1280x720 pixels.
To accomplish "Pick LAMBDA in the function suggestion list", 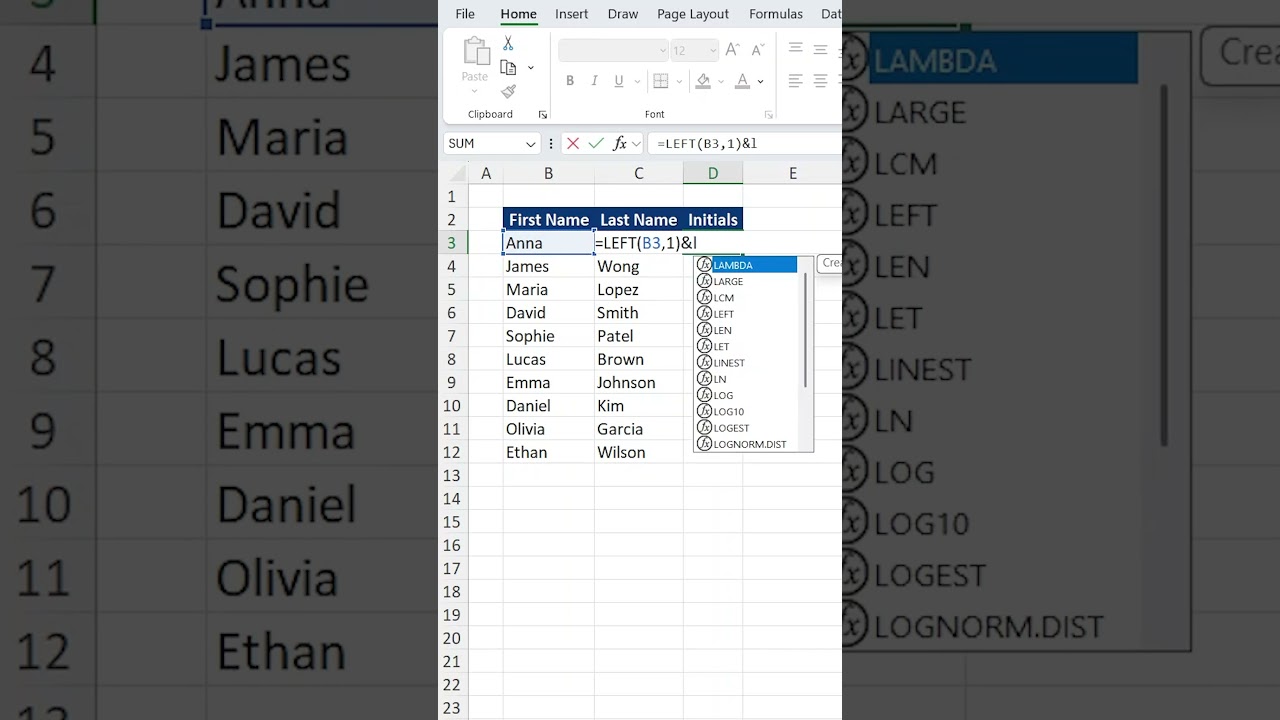I will pyautogui.click(x=733, y=265).
